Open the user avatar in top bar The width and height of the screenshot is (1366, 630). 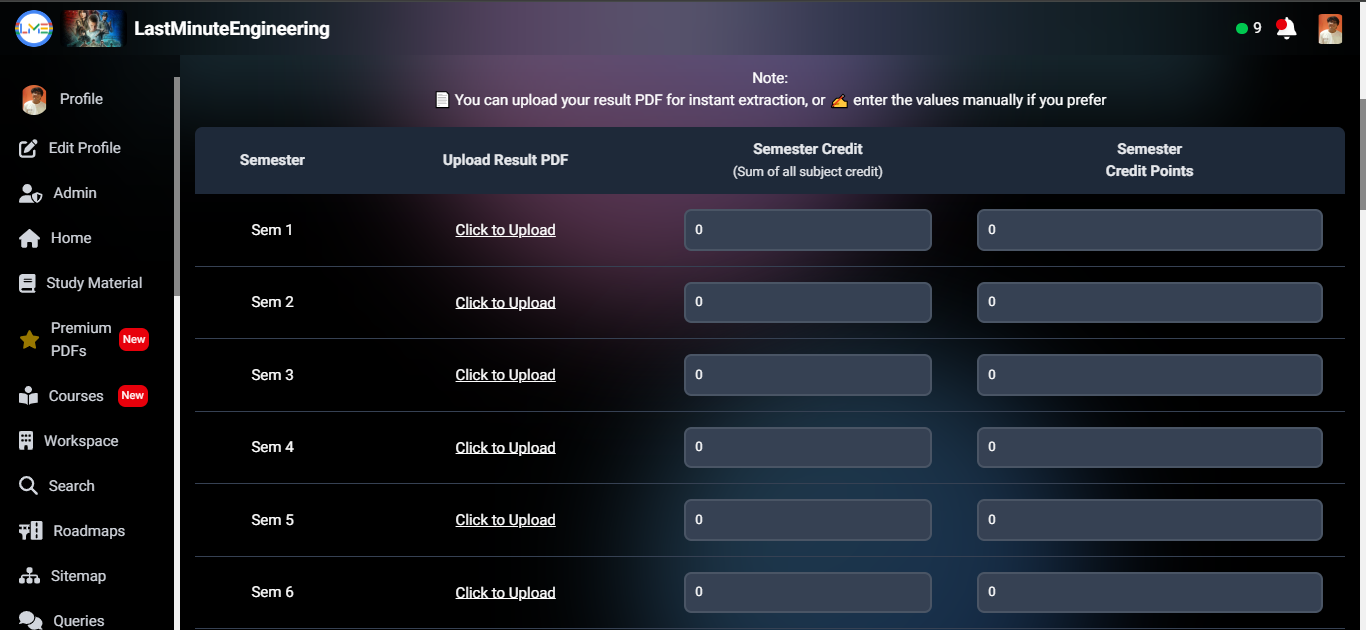point(1330,28)
